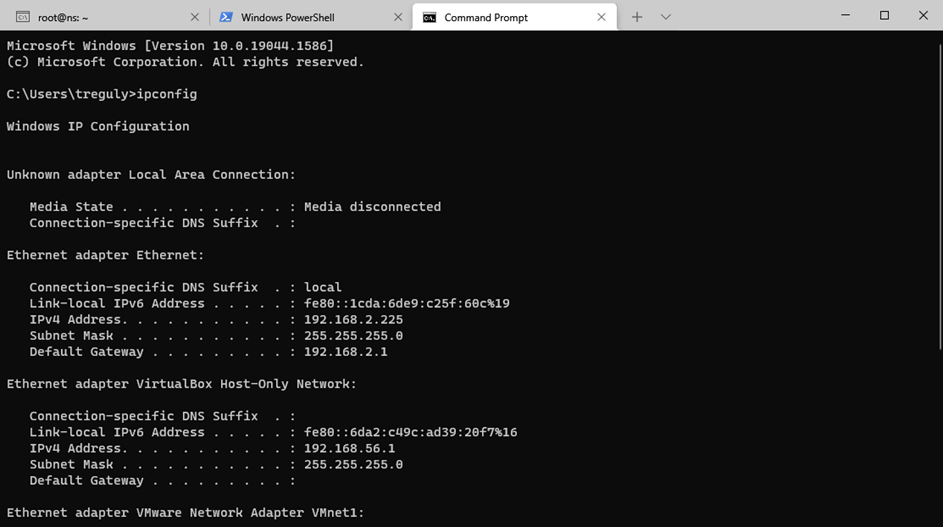The width and height of the screenshot is (943, 527).
Task: Expand the new tab profile dropdown chevron
Action: tap(666, 17)
